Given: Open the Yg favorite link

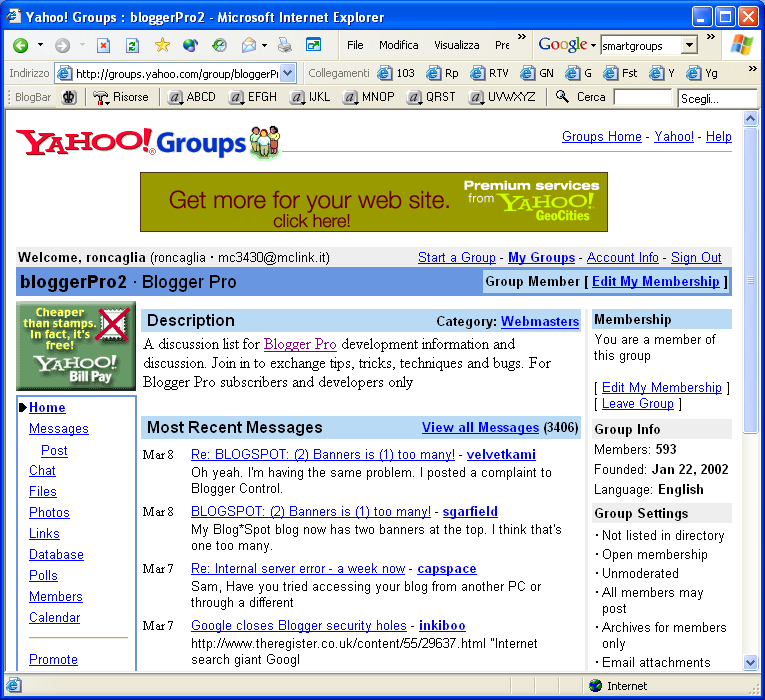Looking at the screenshot, I should tap(702, 73).
